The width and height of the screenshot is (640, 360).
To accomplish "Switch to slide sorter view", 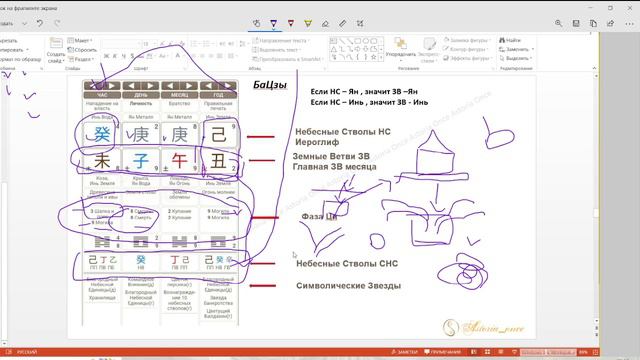I will (487, 352).
